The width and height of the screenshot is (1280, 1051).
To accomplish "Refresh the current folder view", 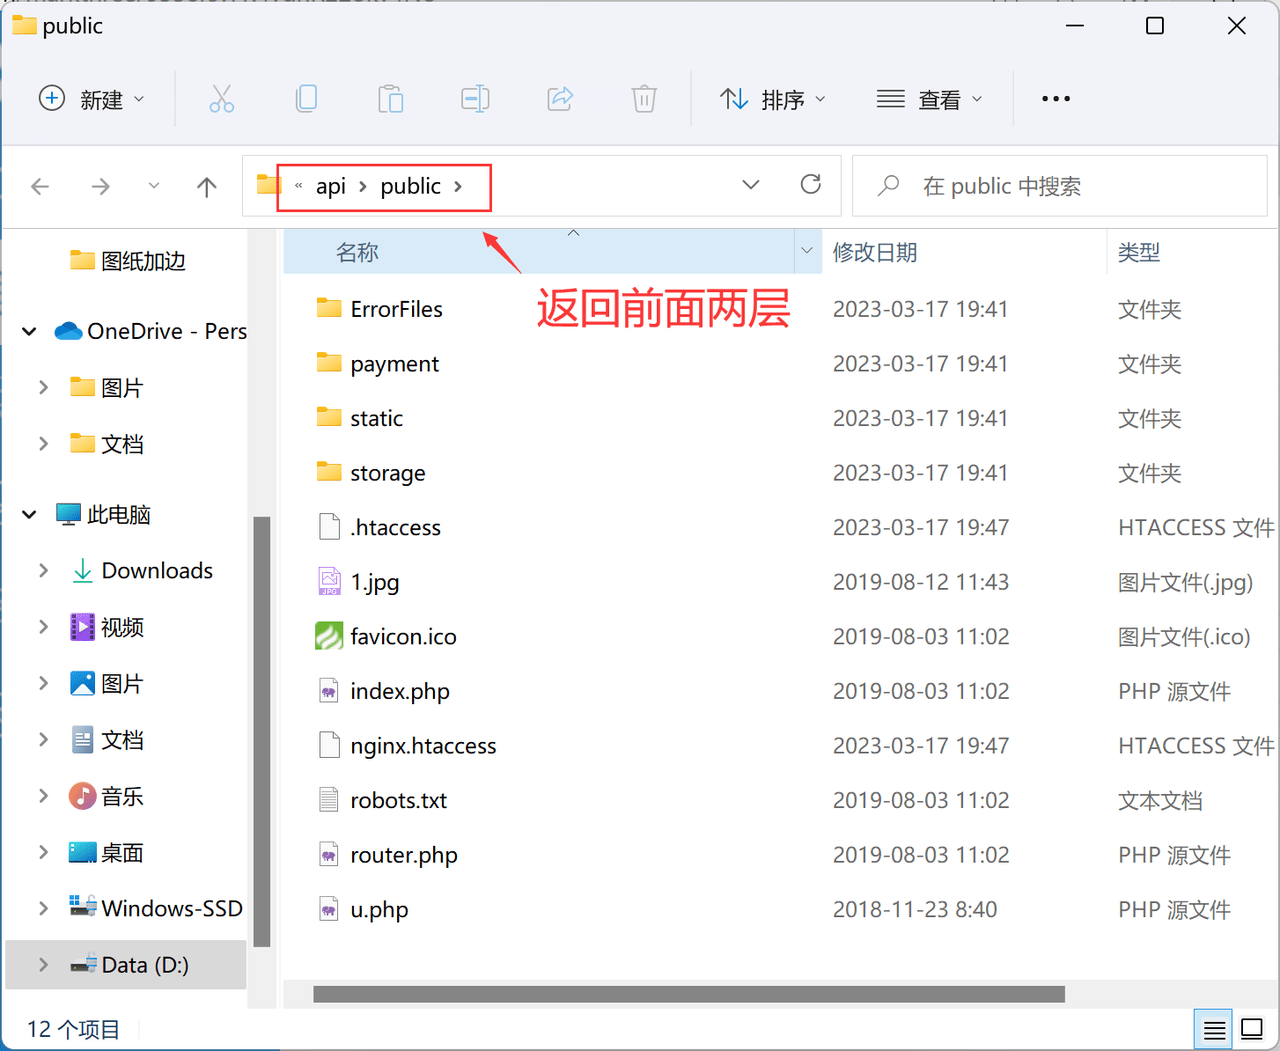I will click(811, 185).
